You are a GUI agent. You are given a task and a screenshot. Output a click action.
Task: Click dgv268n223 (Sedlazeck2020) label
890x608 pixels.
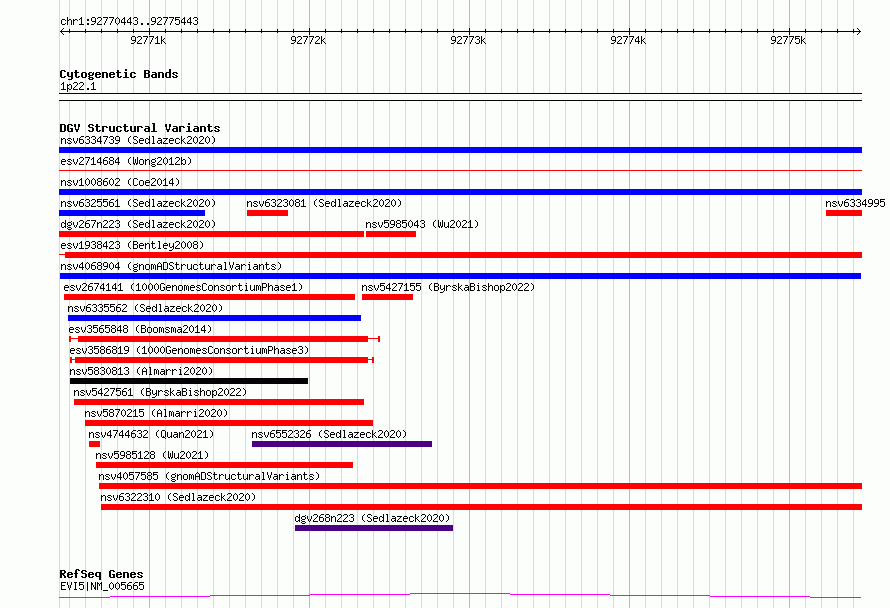pos(372,518)
